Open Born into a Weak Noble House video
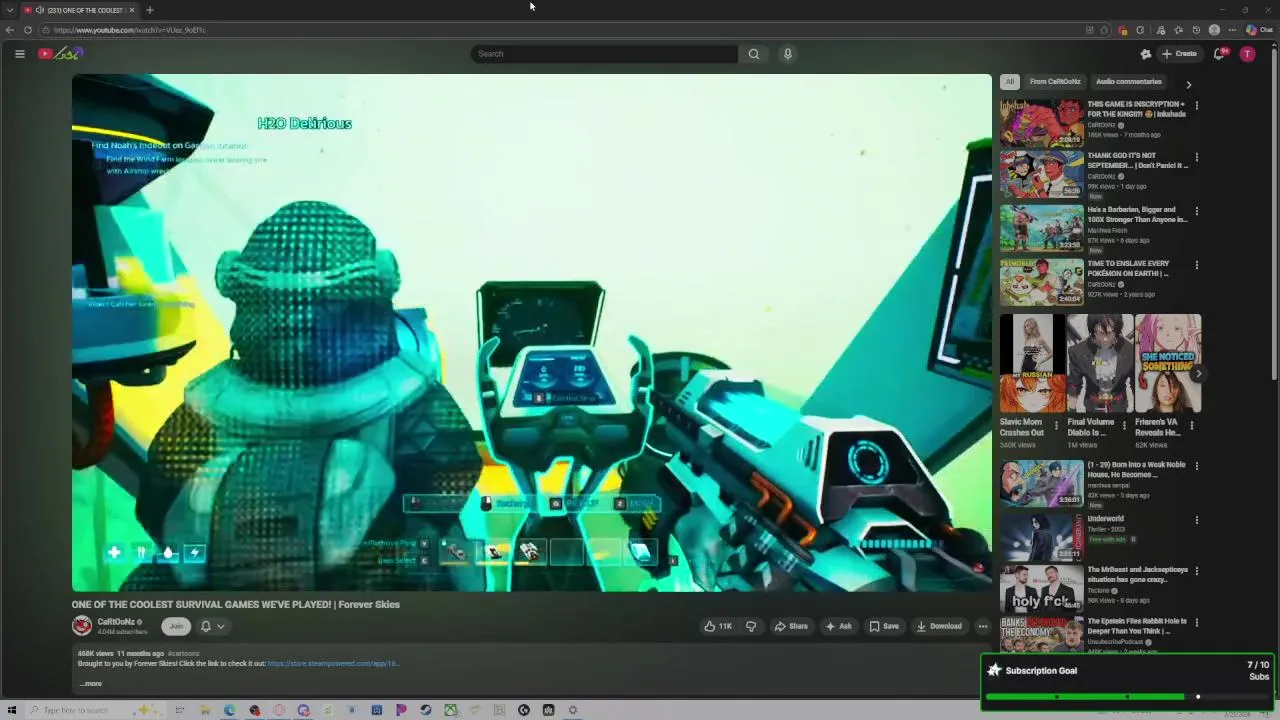The height and width of the screenshot is (720, 1280). tap(1041, 483)
